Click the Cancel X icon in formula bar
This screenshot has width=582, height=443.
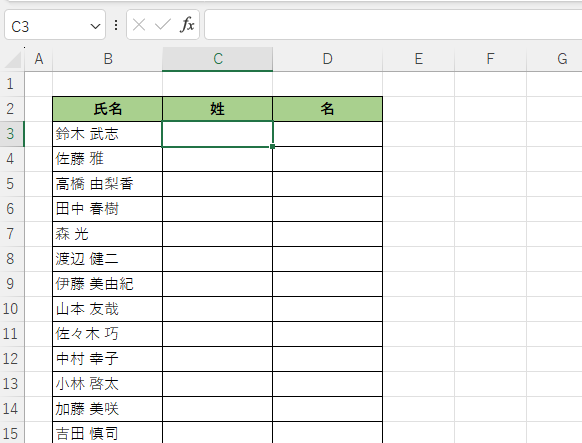(x=139, y=25)
